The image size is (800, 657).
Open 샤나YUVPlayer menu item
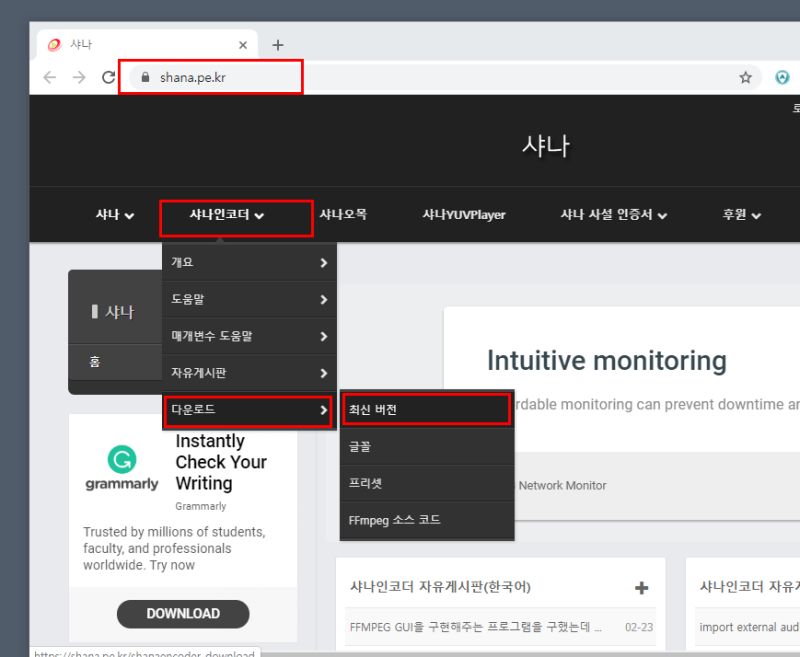[464, 215]
